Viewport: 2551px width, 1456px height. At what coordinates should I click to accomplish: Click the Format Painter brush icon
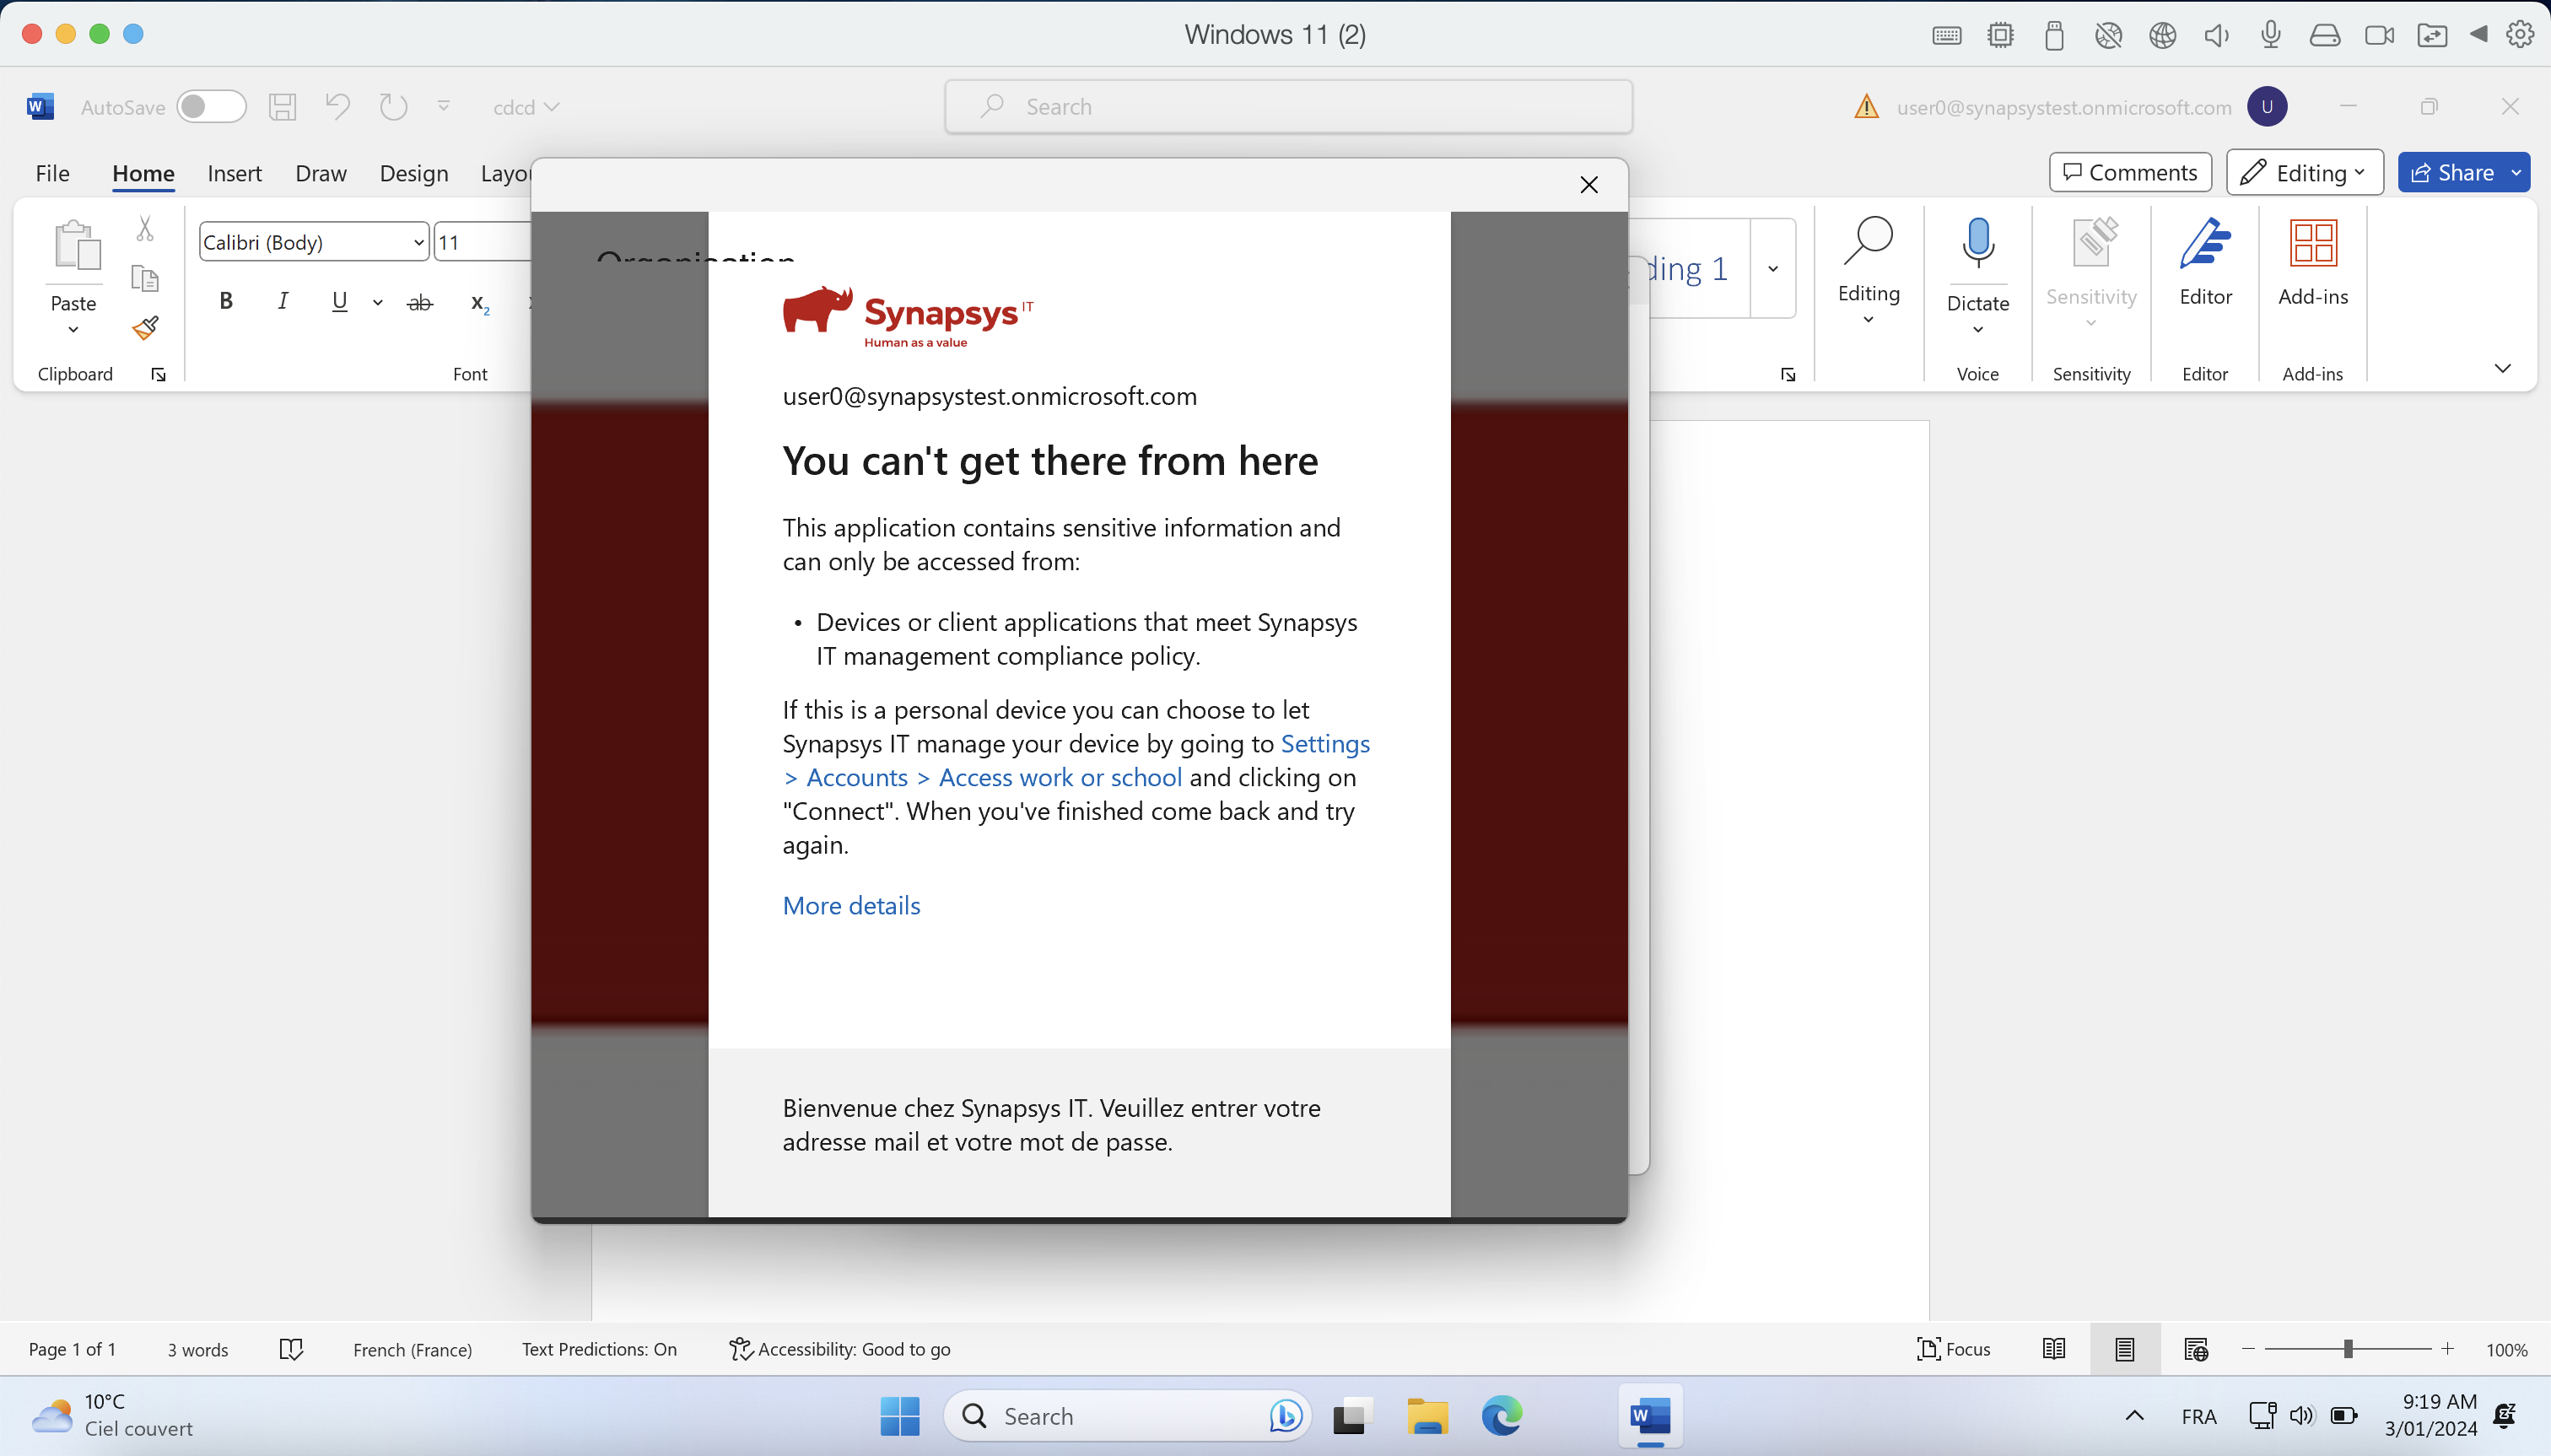click(146, 328)
